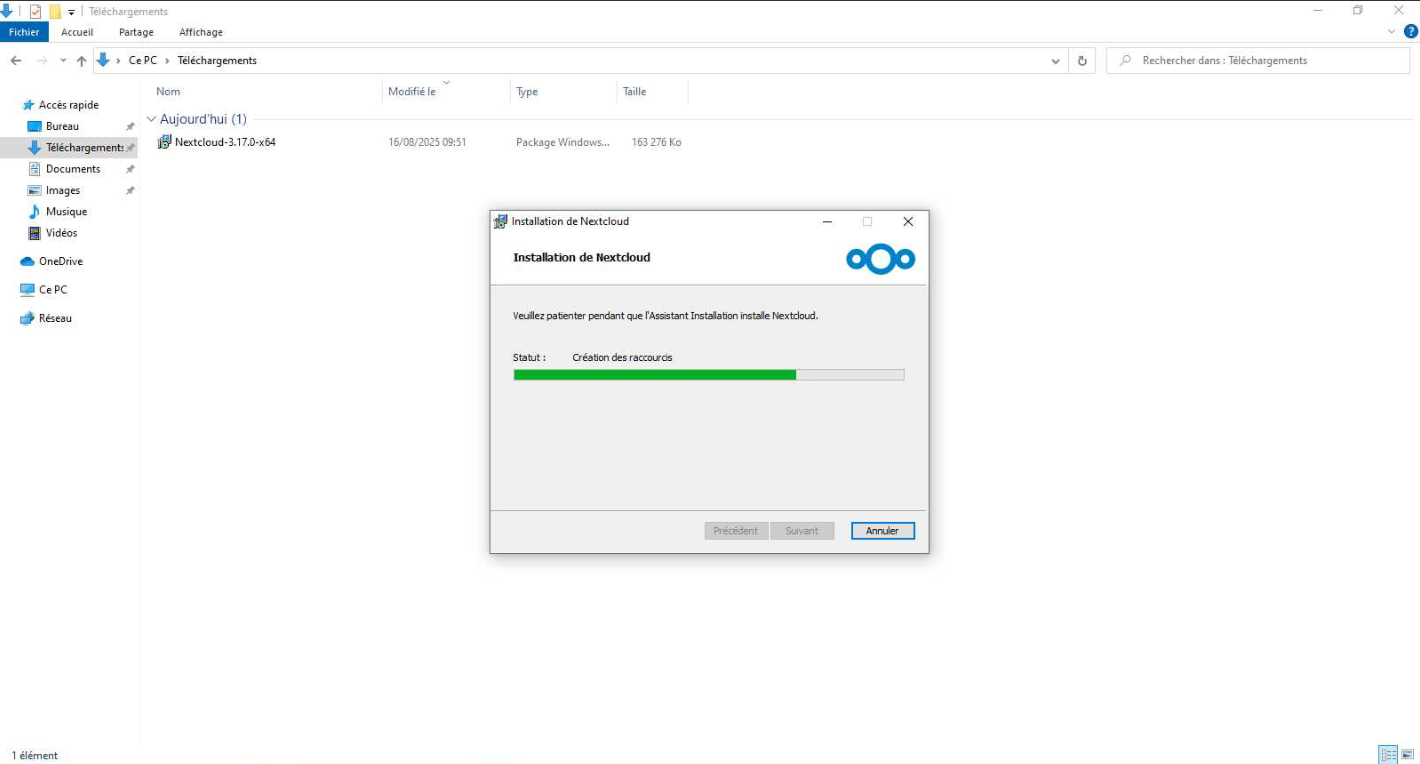This screenshot has width=1420, height=764.
Task: Open the recent locations dropdown arrow
Action: tap(63, 61)
